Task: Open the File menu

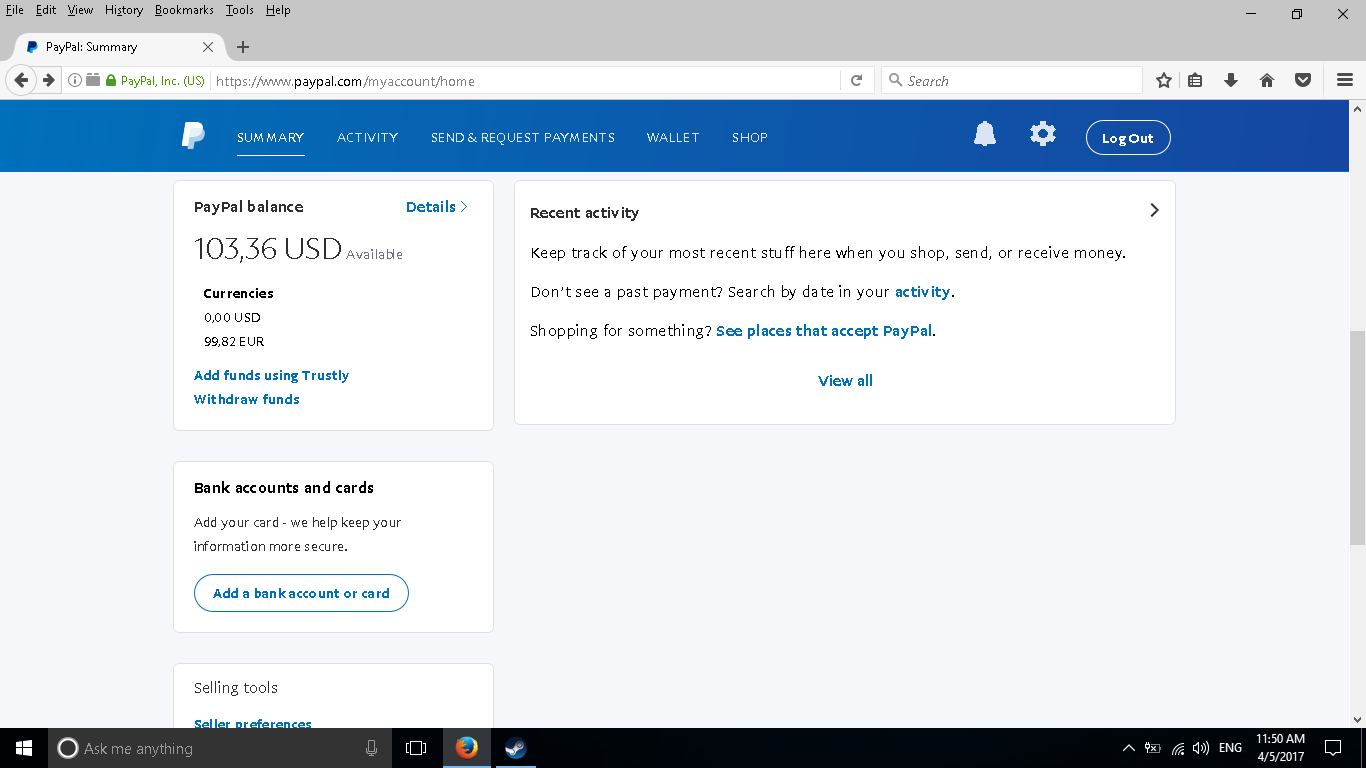Action: [x=15, y=10]
